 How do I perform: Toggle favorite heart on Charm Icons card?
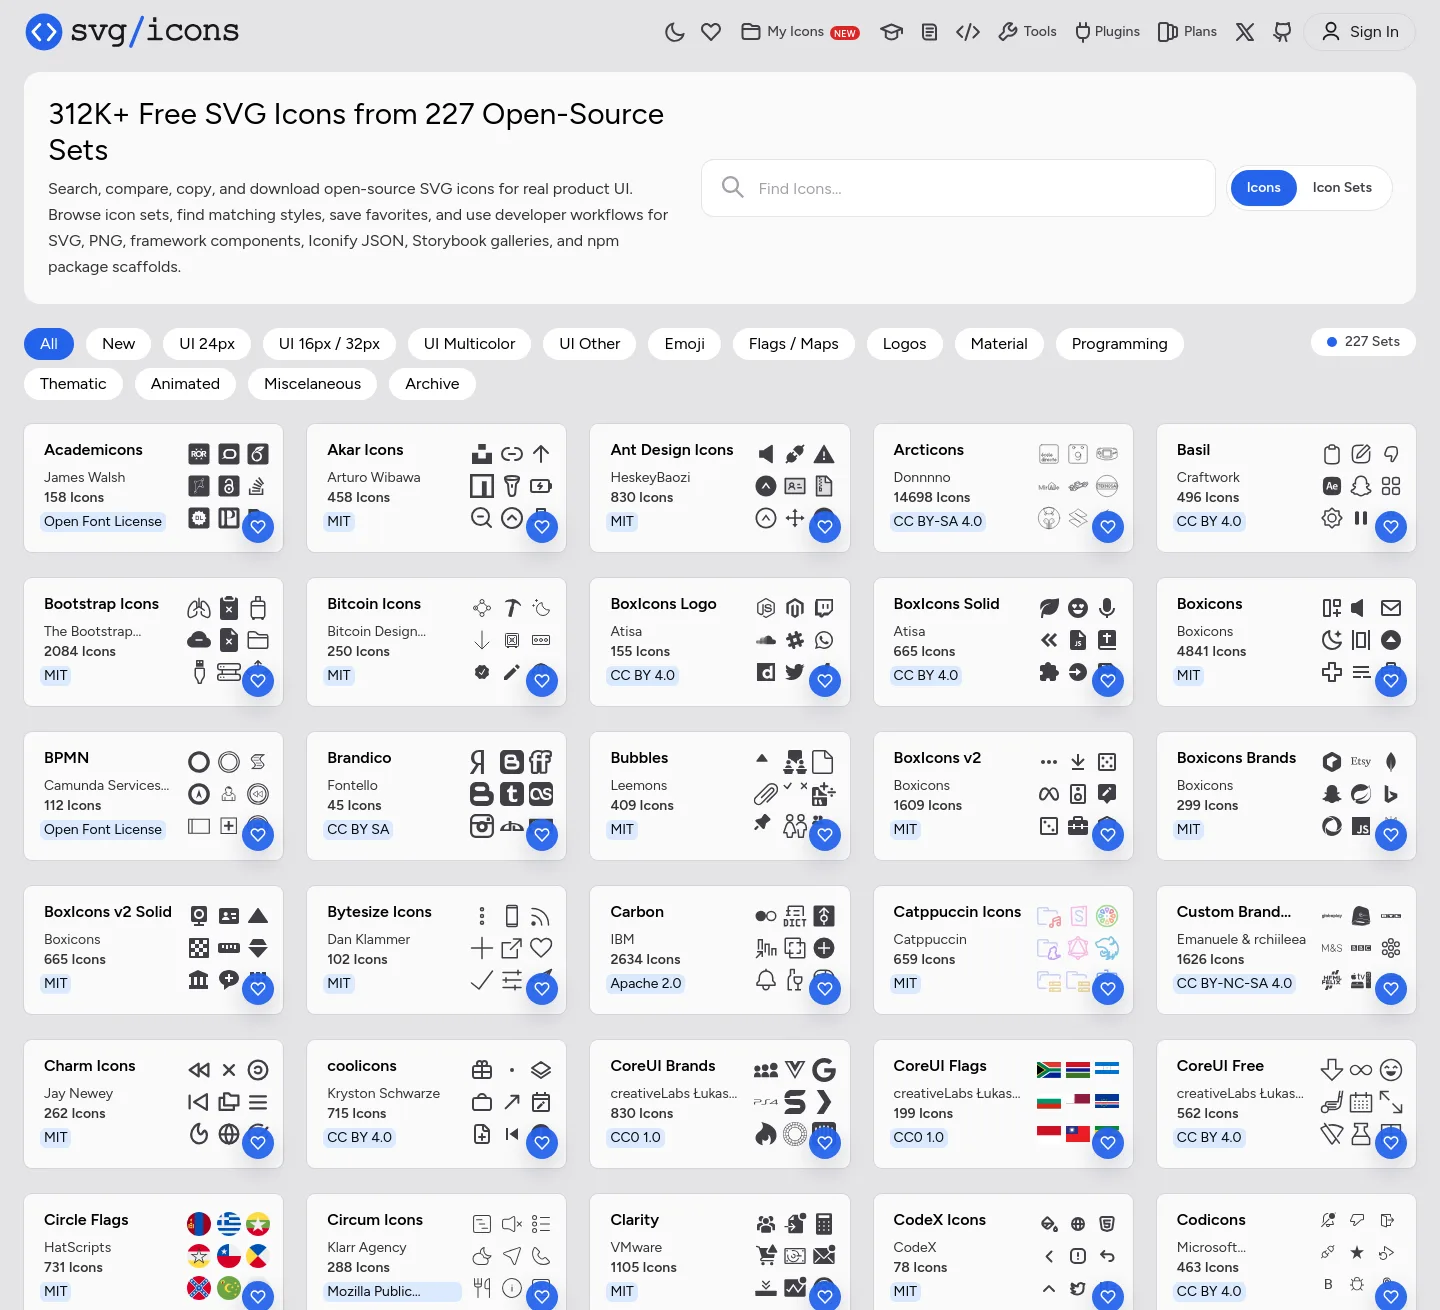pos(258,1143)
